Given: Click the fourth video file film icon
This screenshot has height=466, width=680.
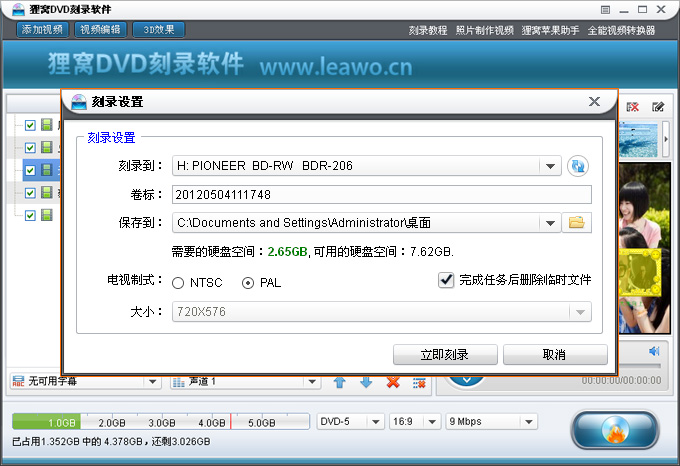Looking at the screenshot, I should [47, 192].
